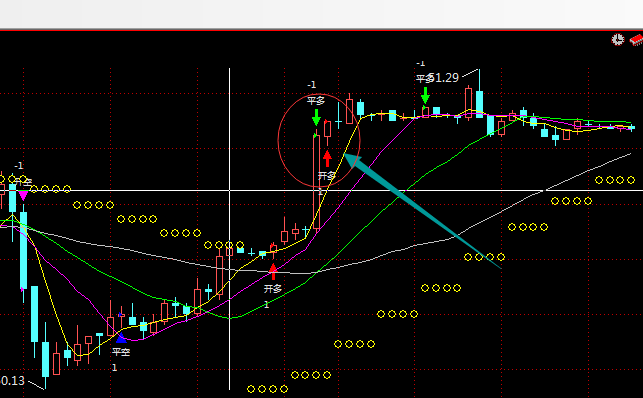
Task: Click the red chip icon at top right
Action: [636, 40]
